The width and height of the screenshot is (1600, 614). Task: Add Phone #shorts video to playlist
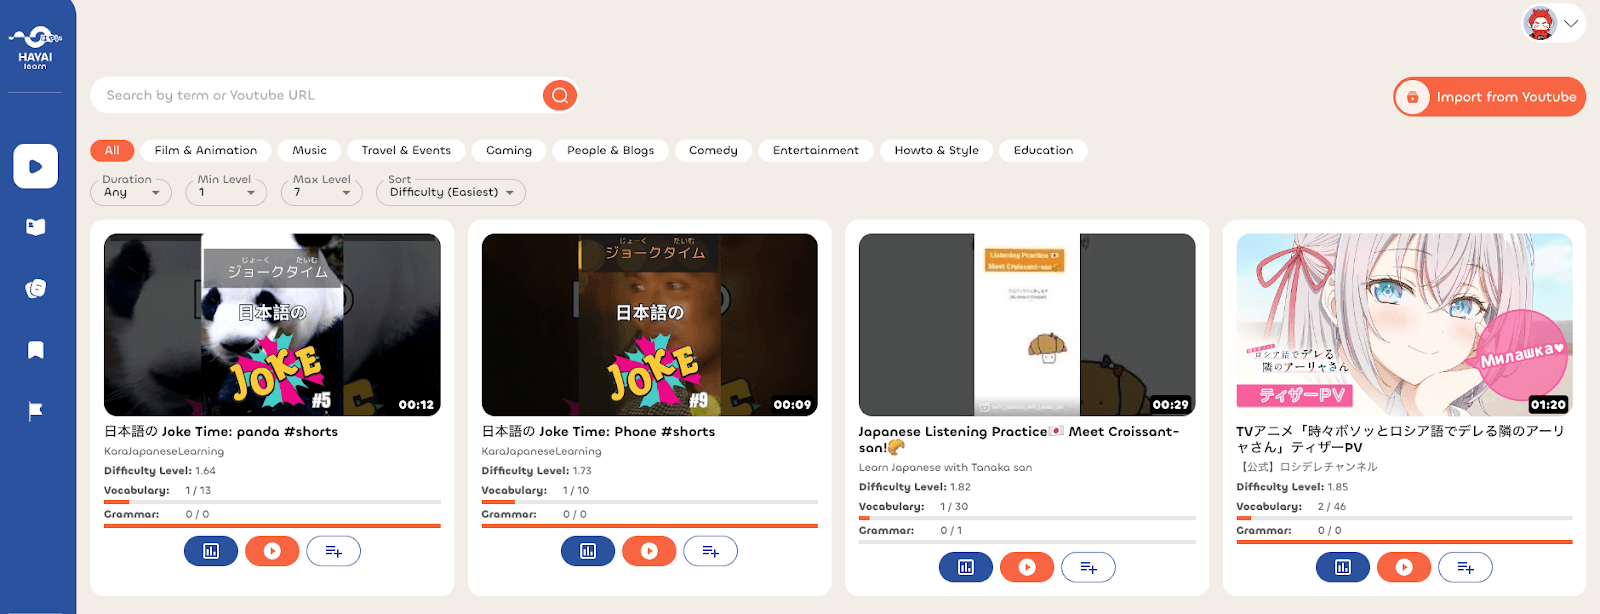tap(710, 551)
